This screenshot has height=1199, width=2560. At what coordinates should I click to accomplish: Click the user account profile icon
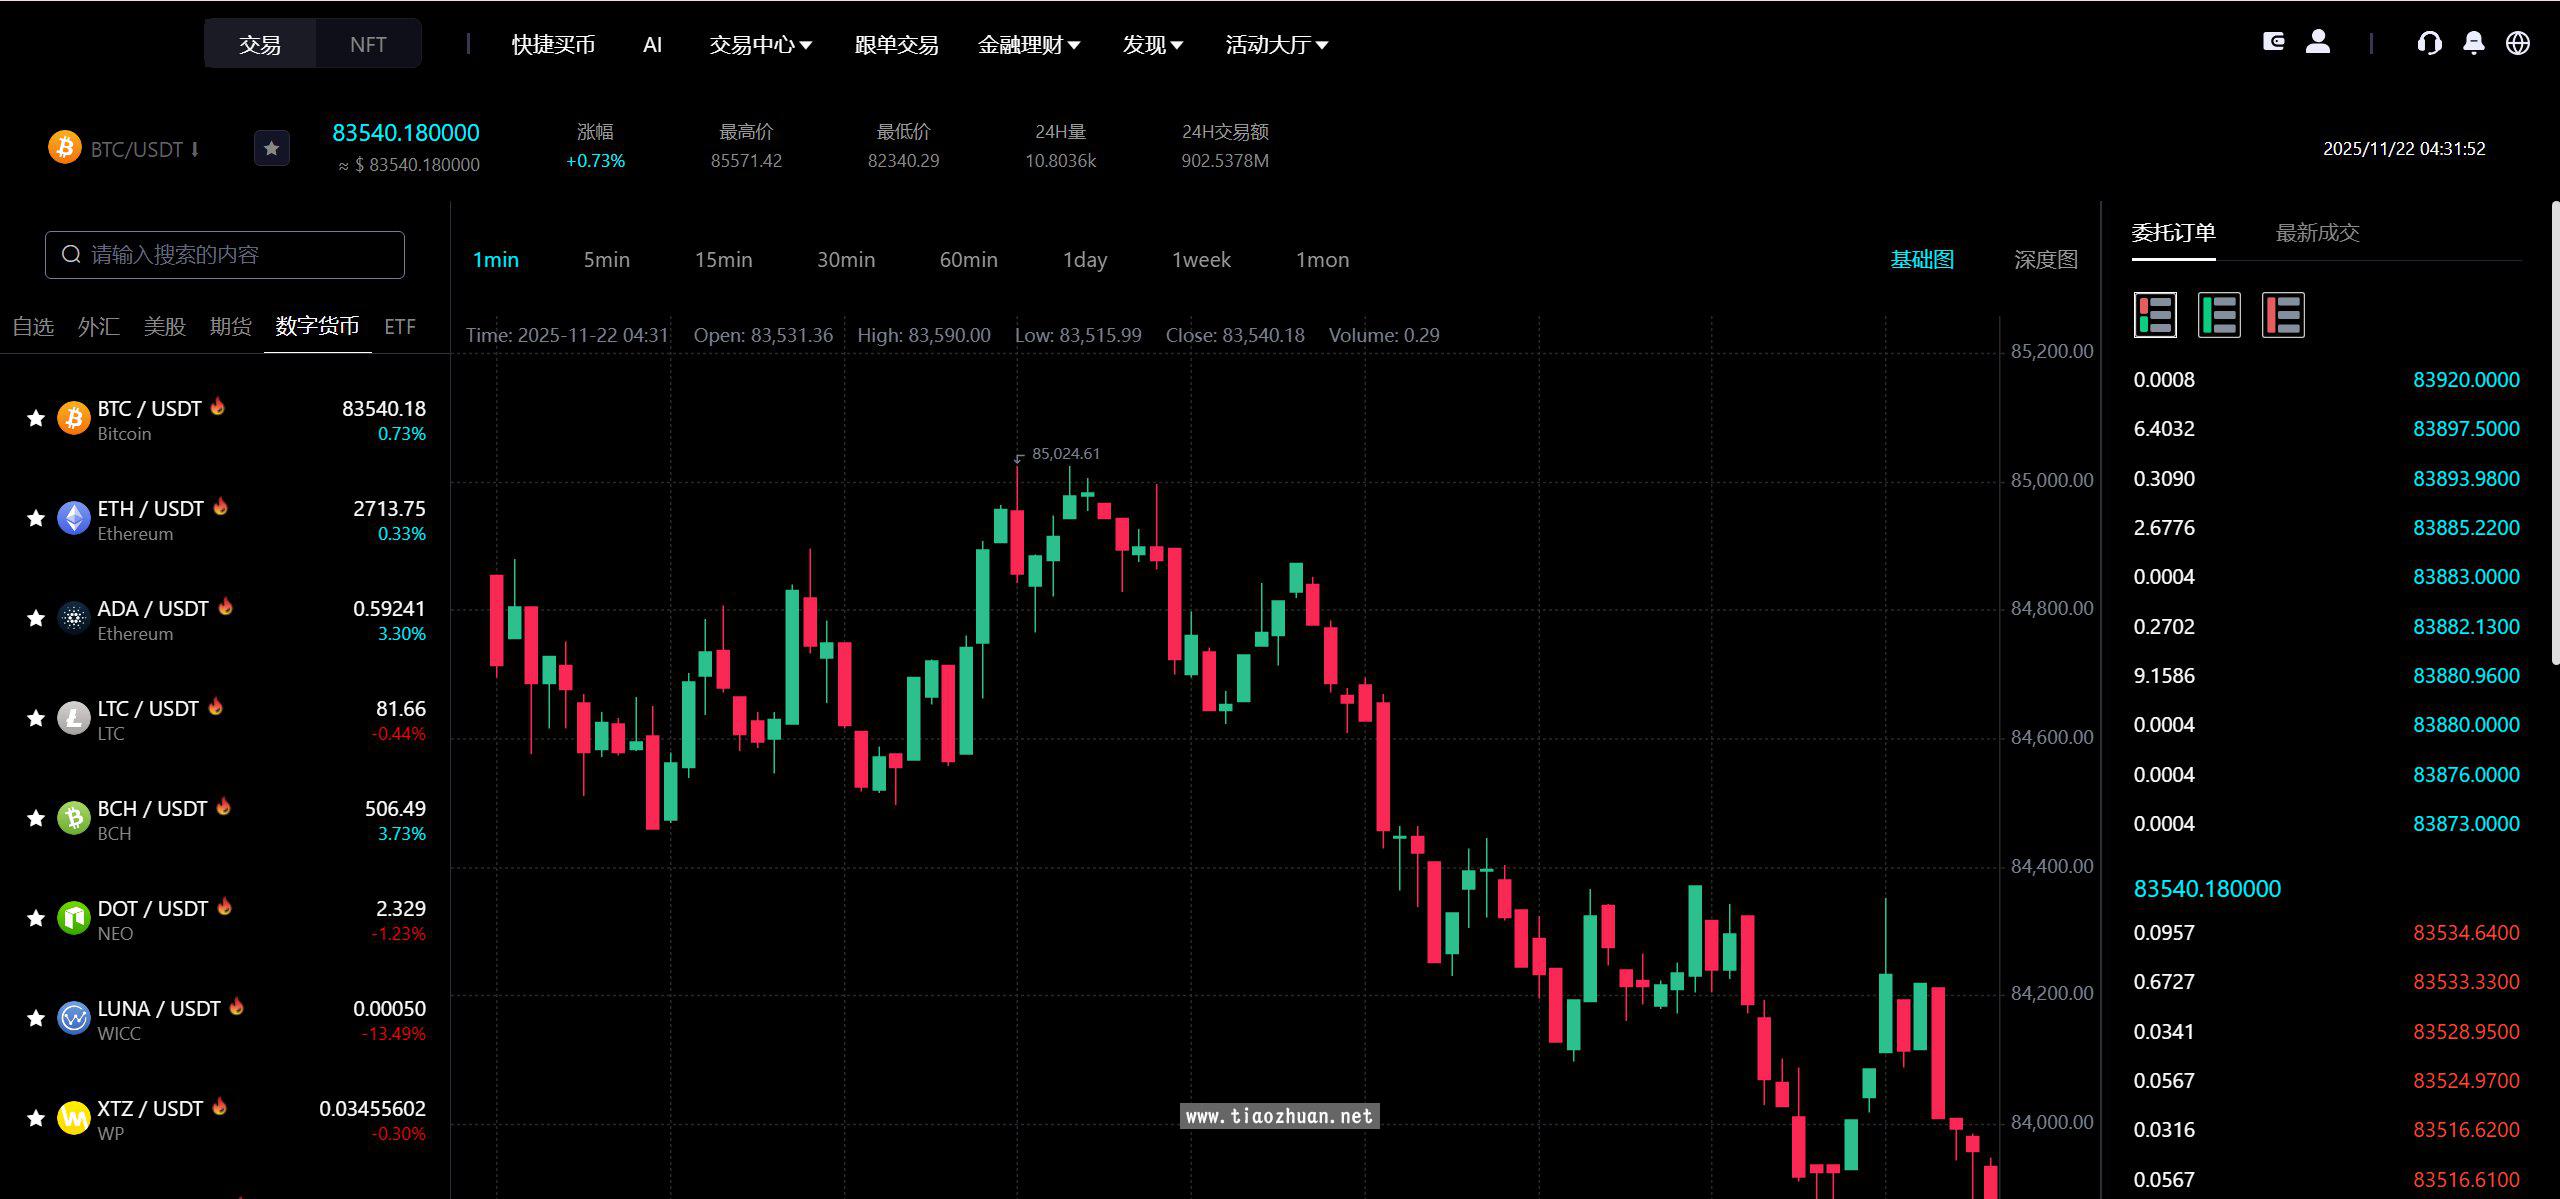[2318, 42]
